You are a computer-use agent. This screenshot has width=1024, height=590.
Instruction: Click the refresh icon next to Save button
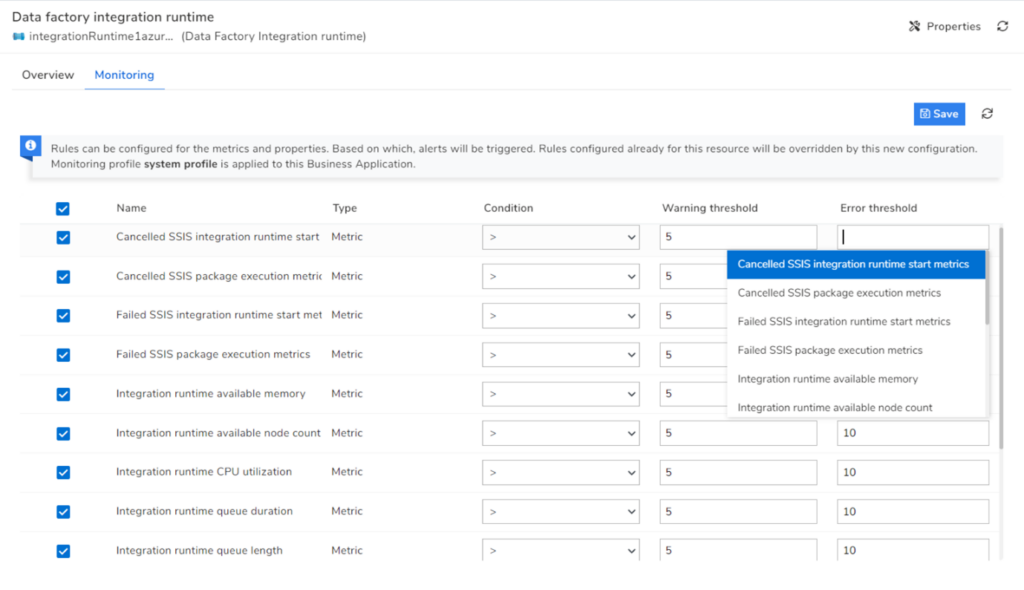987,113
